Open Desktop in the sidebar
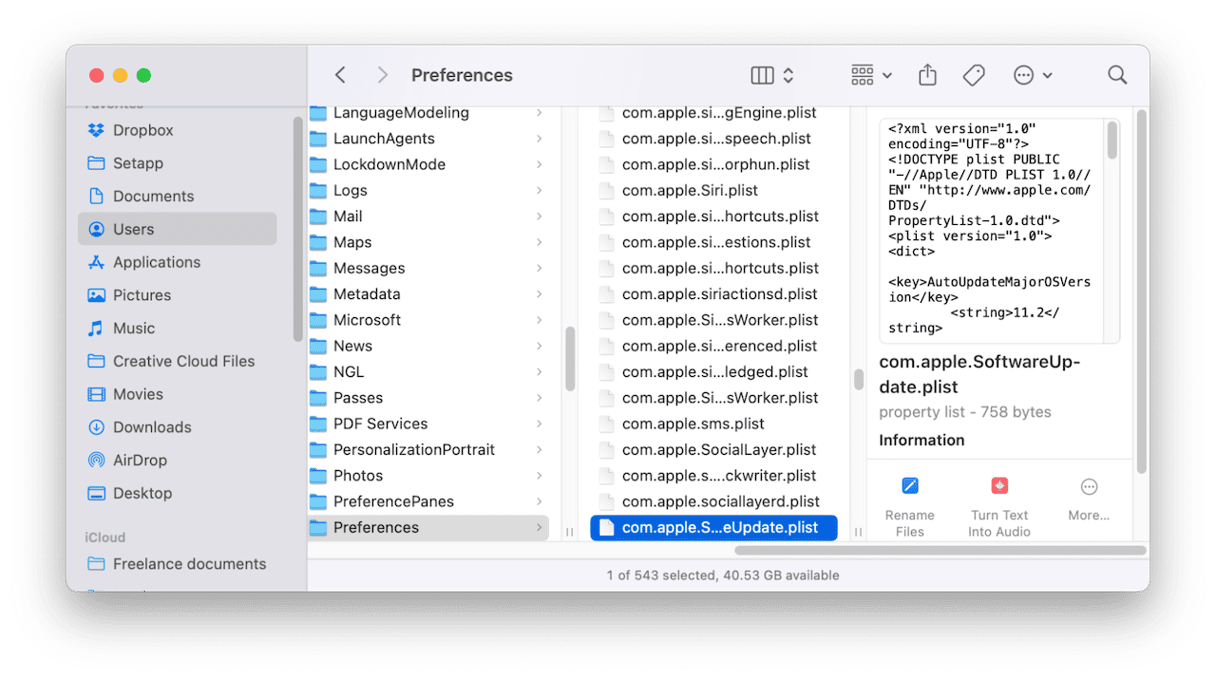The image size is (1216, 679). tap(177, 493)
